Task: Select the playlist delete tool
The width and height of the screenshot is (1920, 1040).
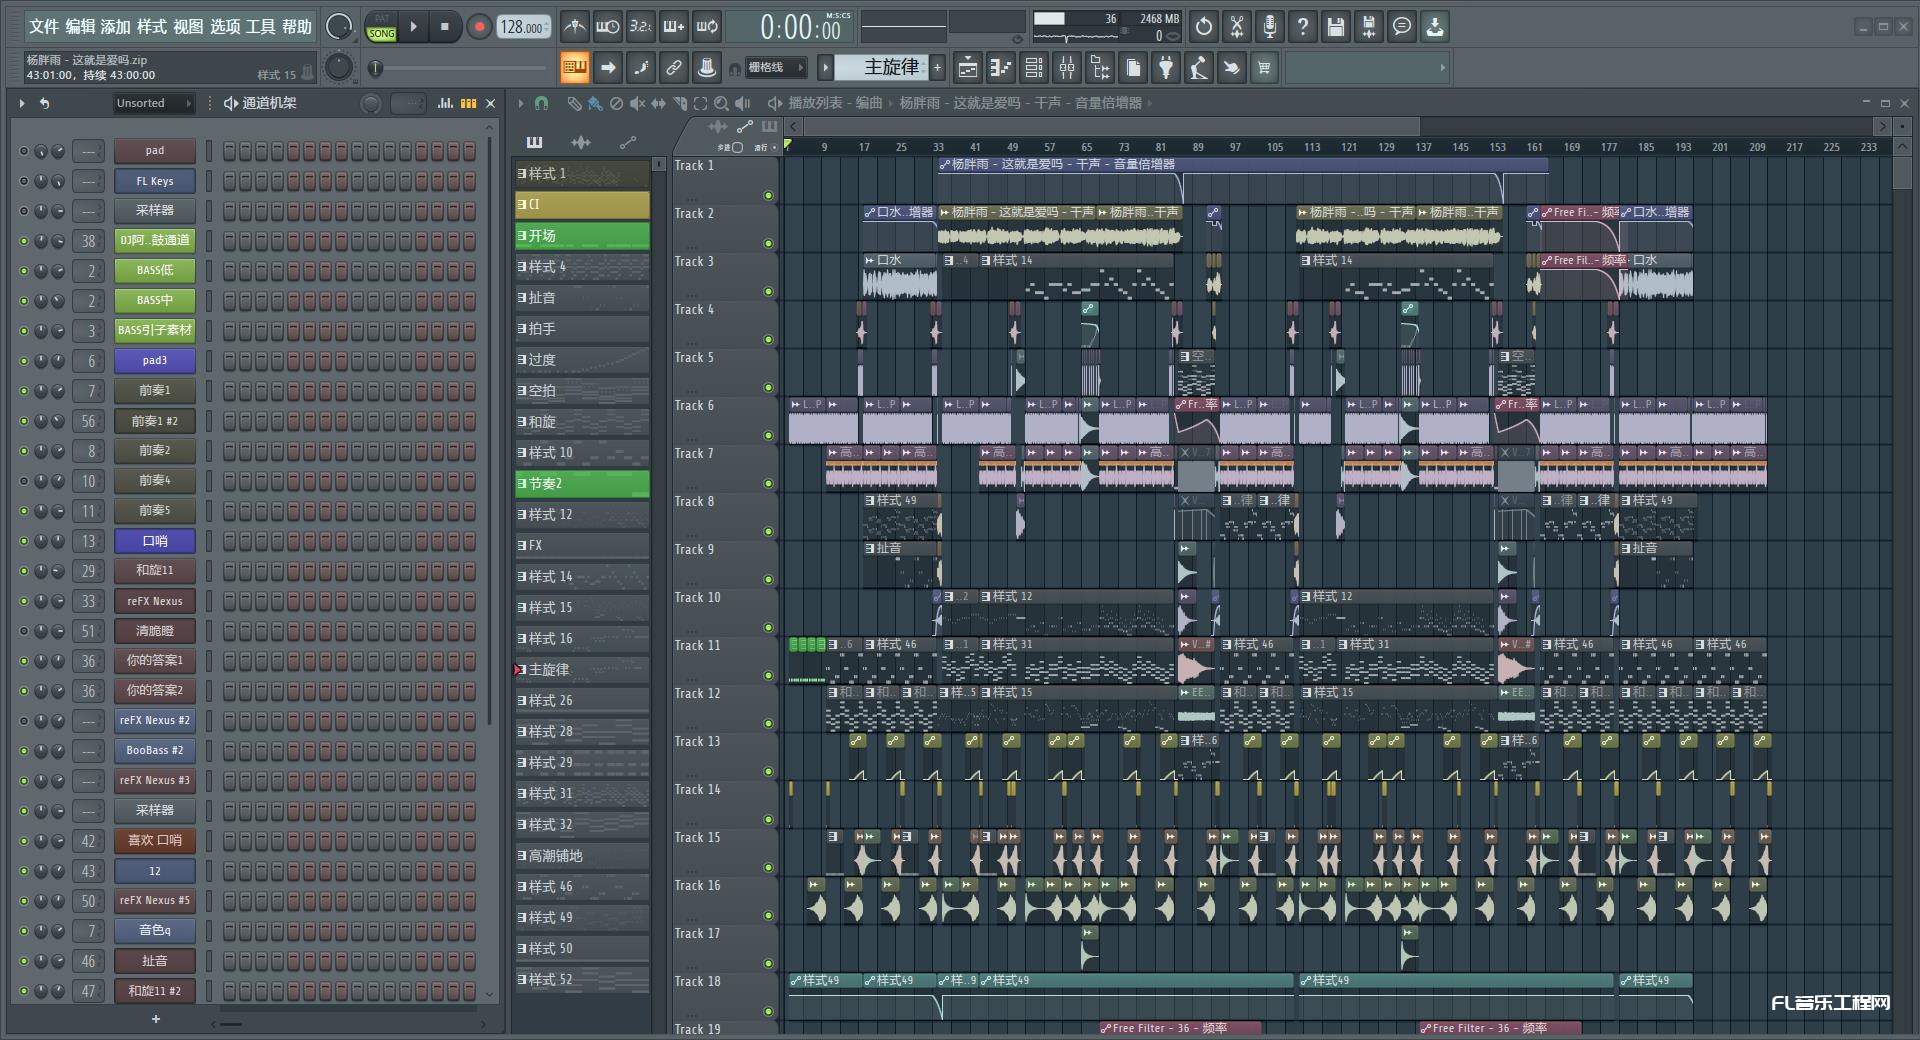Action: coord(616,103)
